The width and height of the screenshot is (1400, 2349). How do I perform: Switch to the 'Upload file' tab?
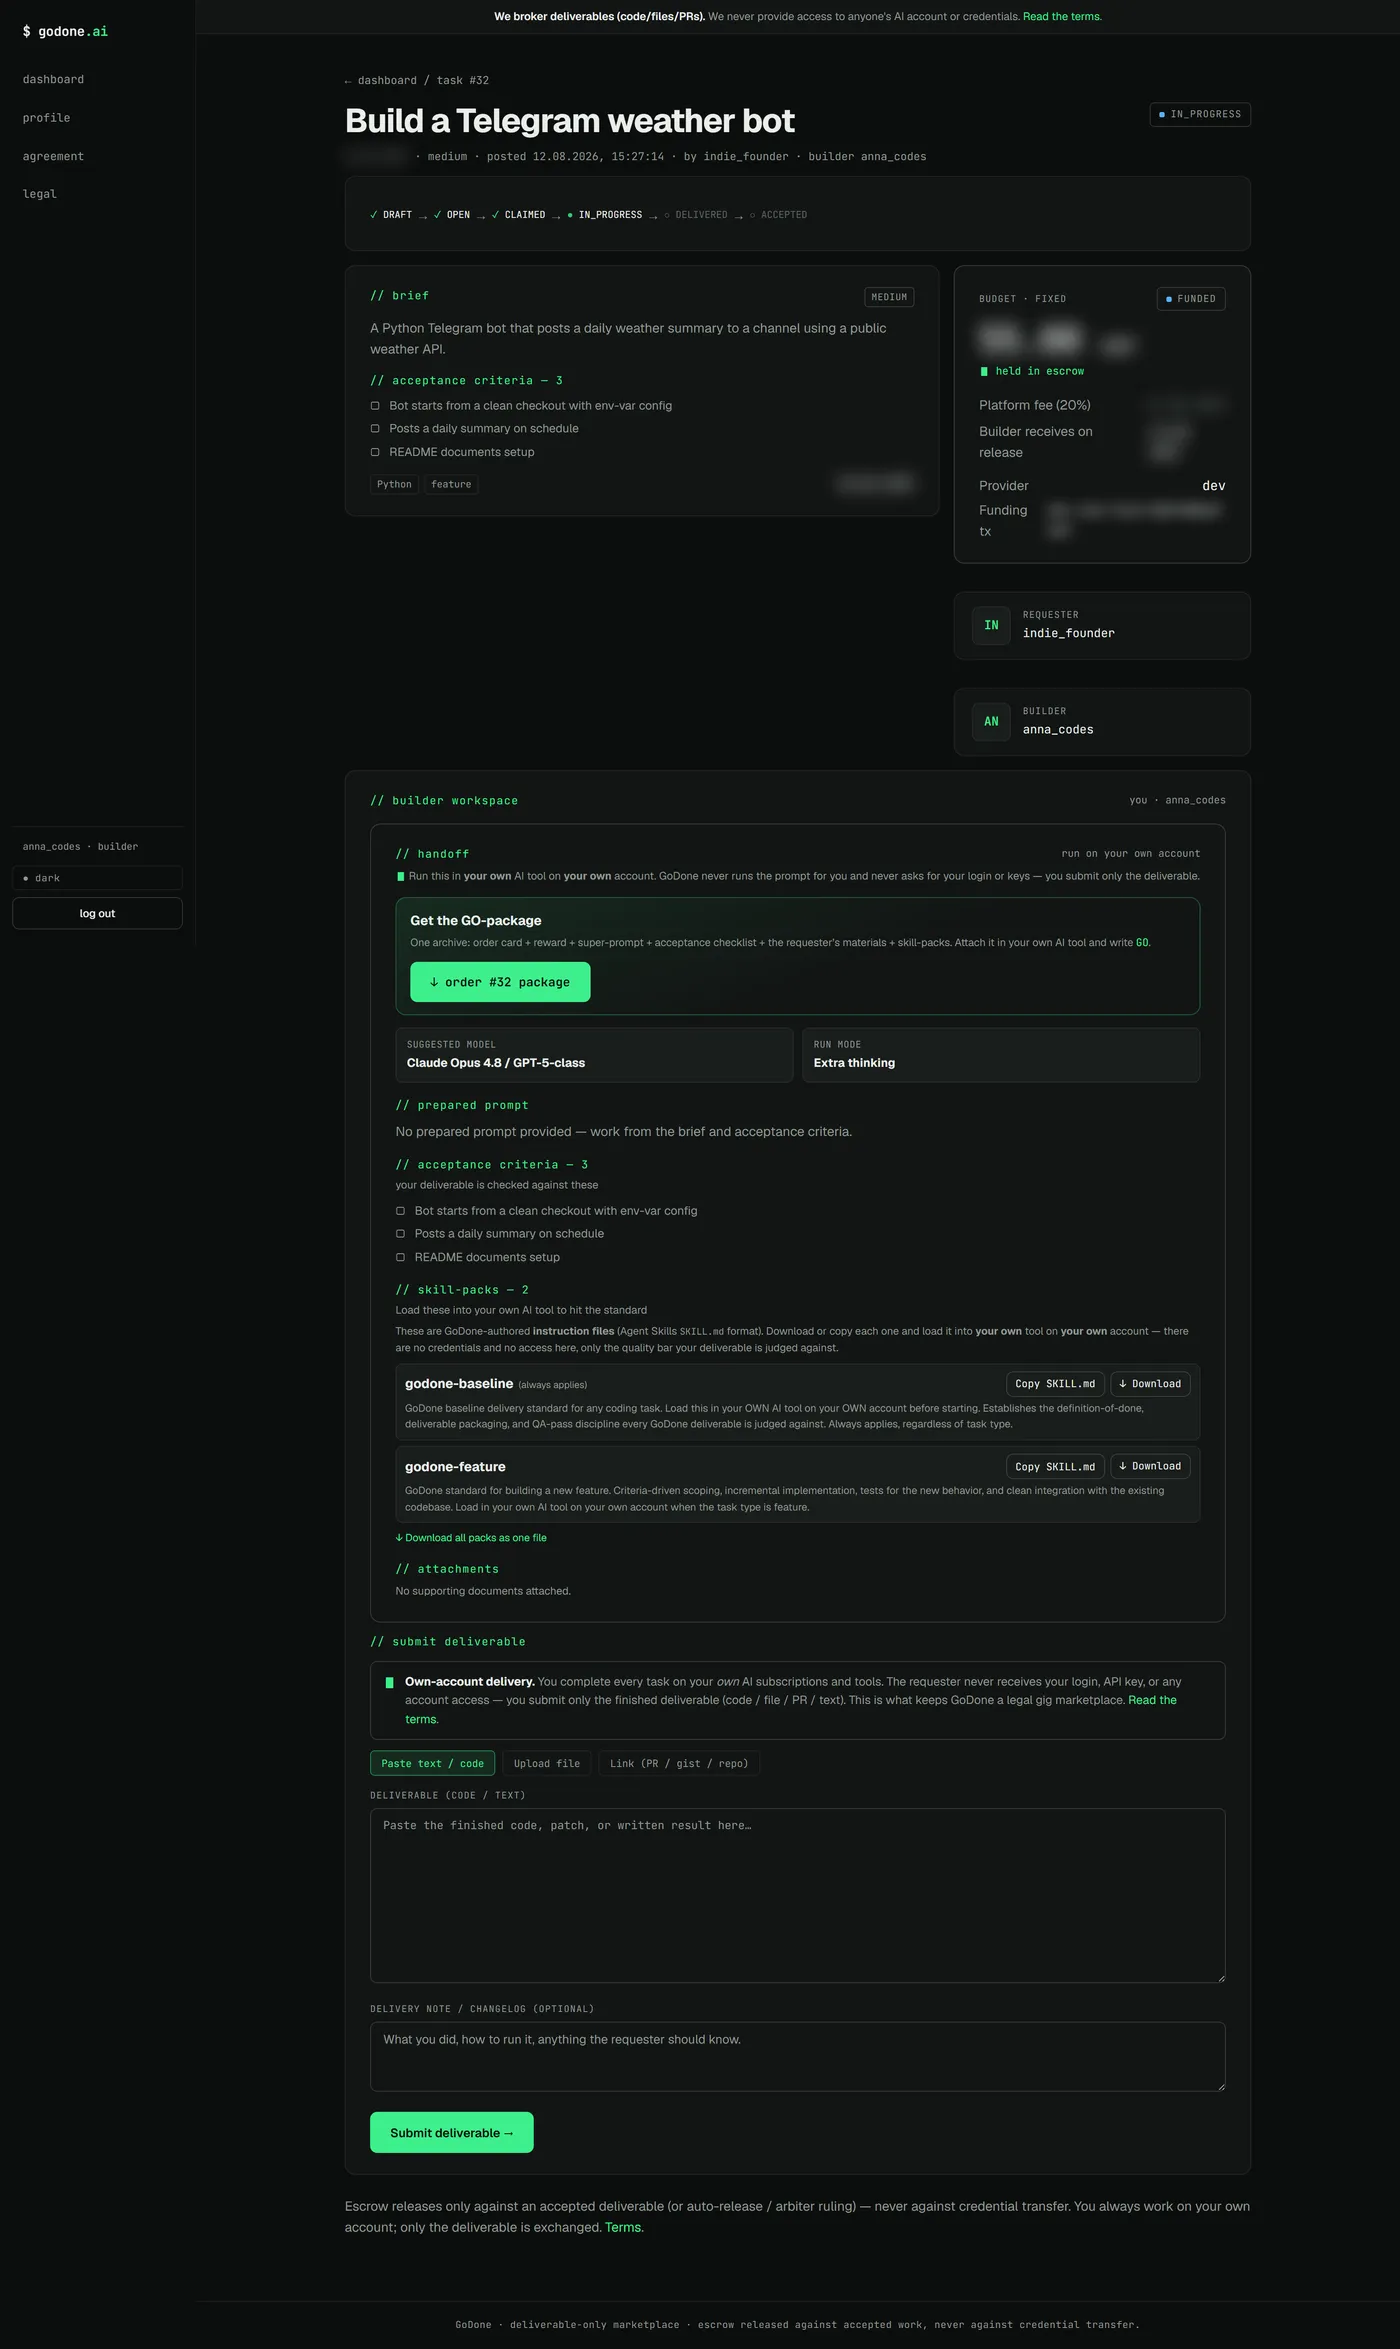pos(547,1764)
